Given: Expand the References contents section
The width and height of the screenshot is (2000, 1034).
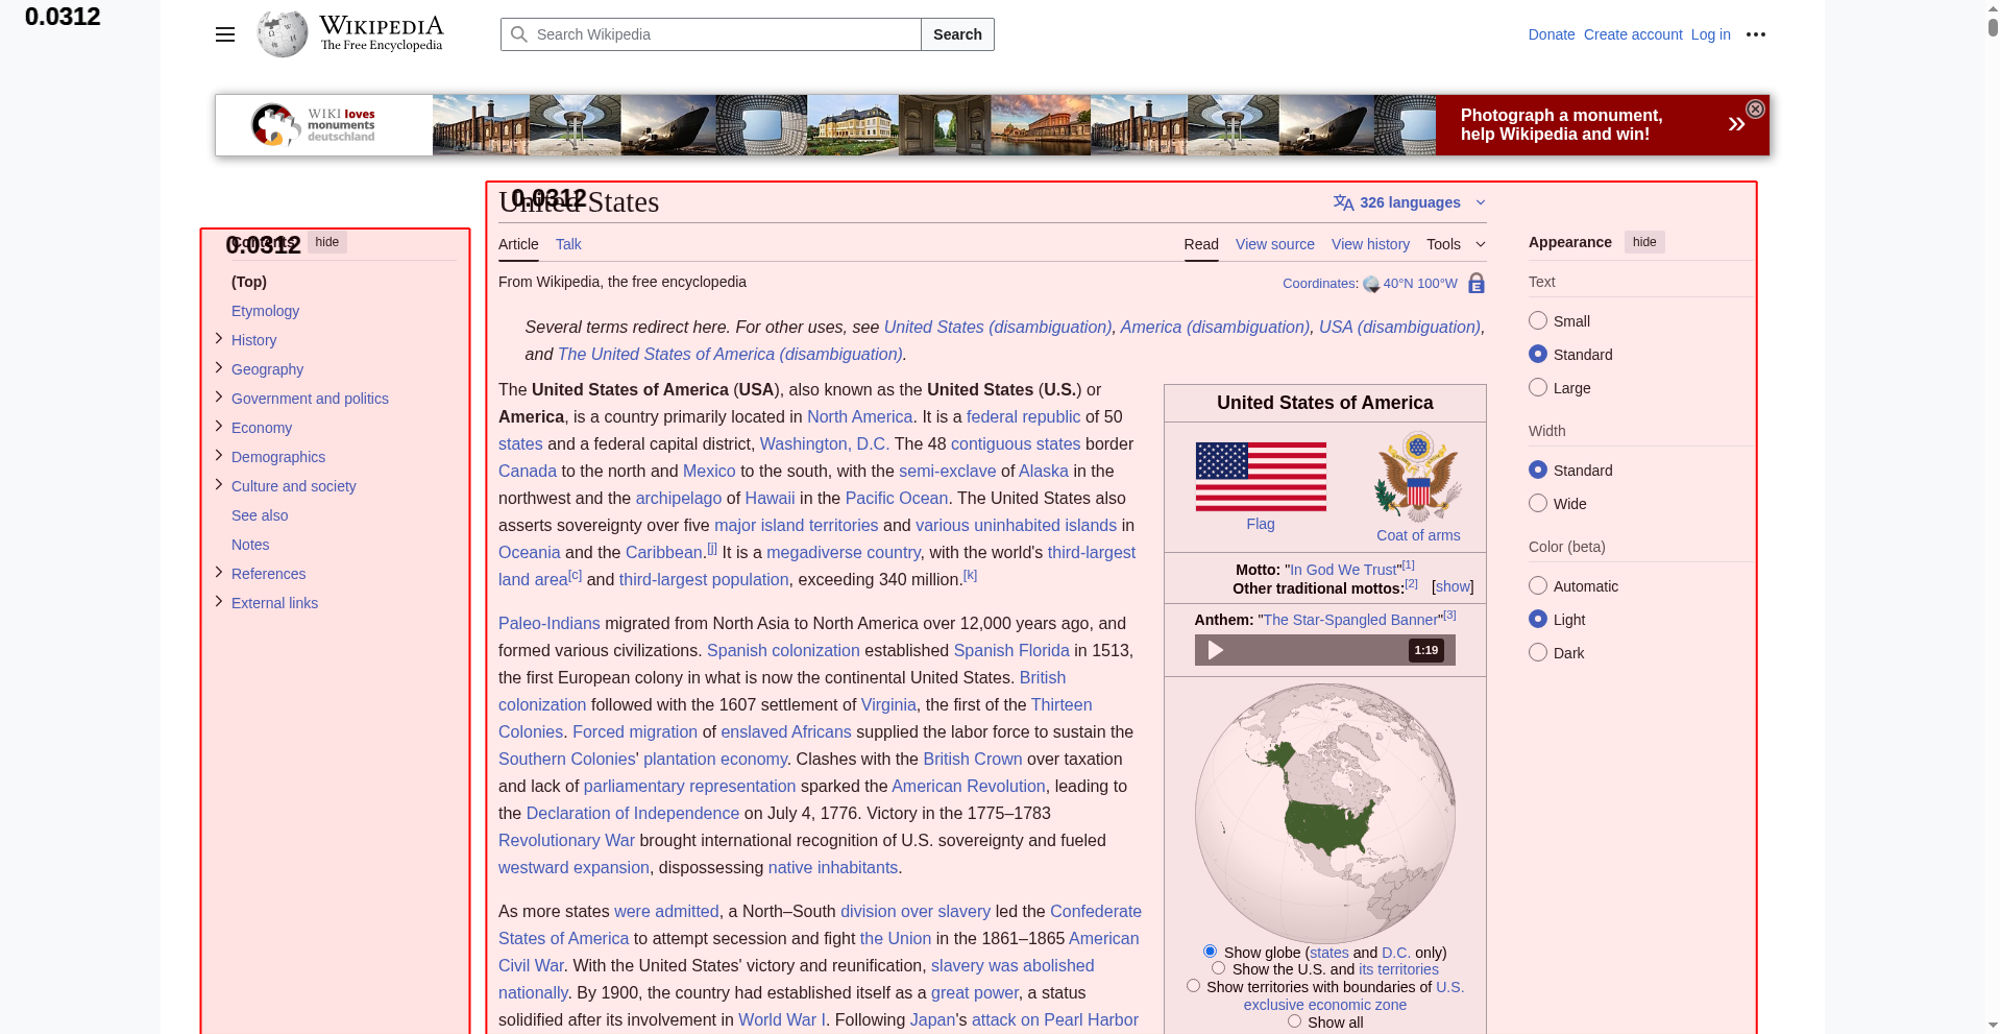Looking at the screenshot, I should [x=219, y=572].
